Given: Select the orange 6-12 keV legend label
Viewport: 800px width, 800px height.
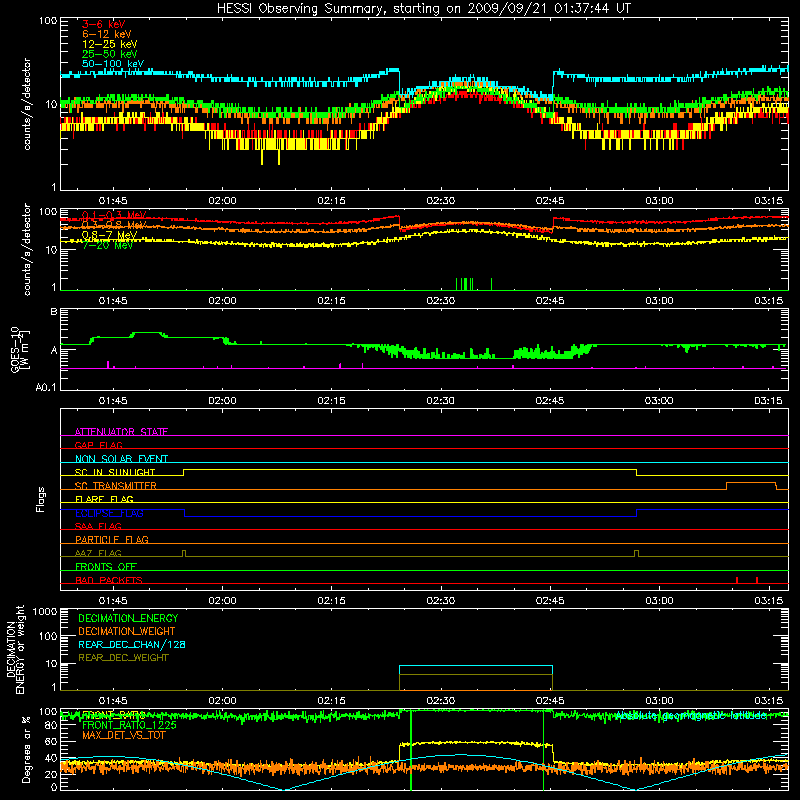Looking at the screenshot, I should coord(107,34).
